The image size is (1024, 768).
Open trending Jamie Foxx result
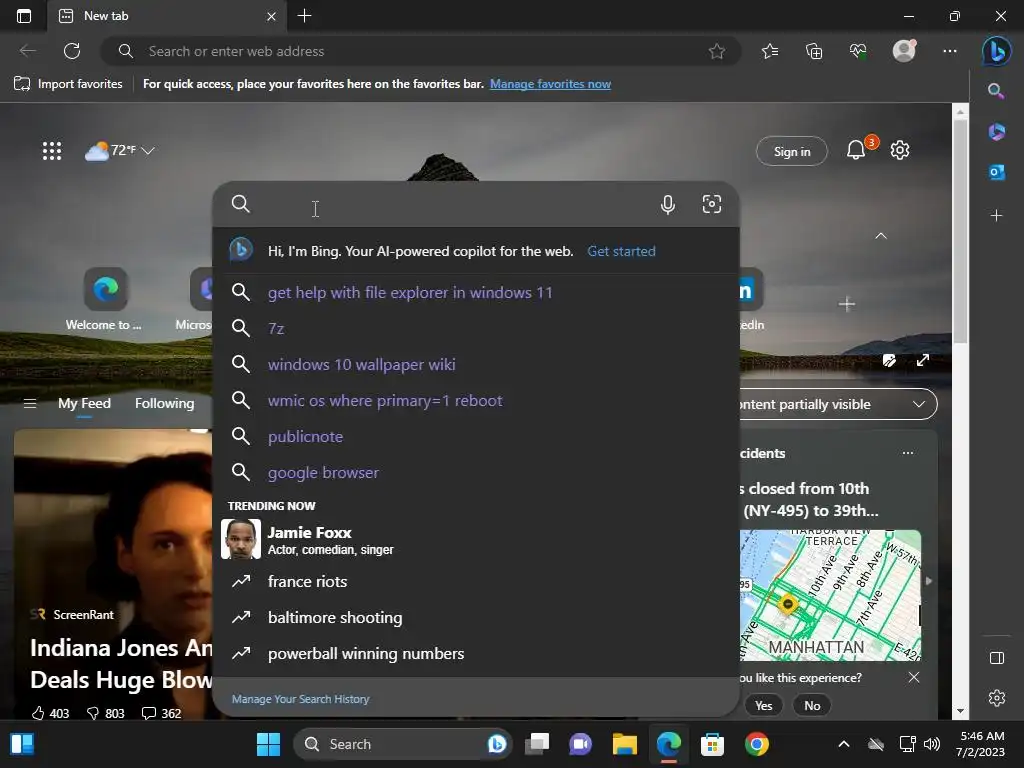pyautogui.click(x=477, y=539)
